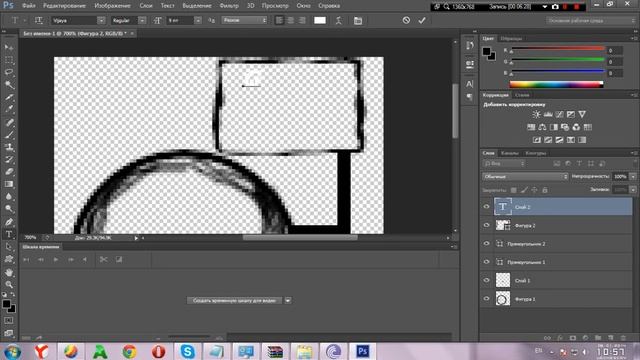The image size is (640, 360).
Task: Select the Rectangular Marquee tool
Action: 9,60
